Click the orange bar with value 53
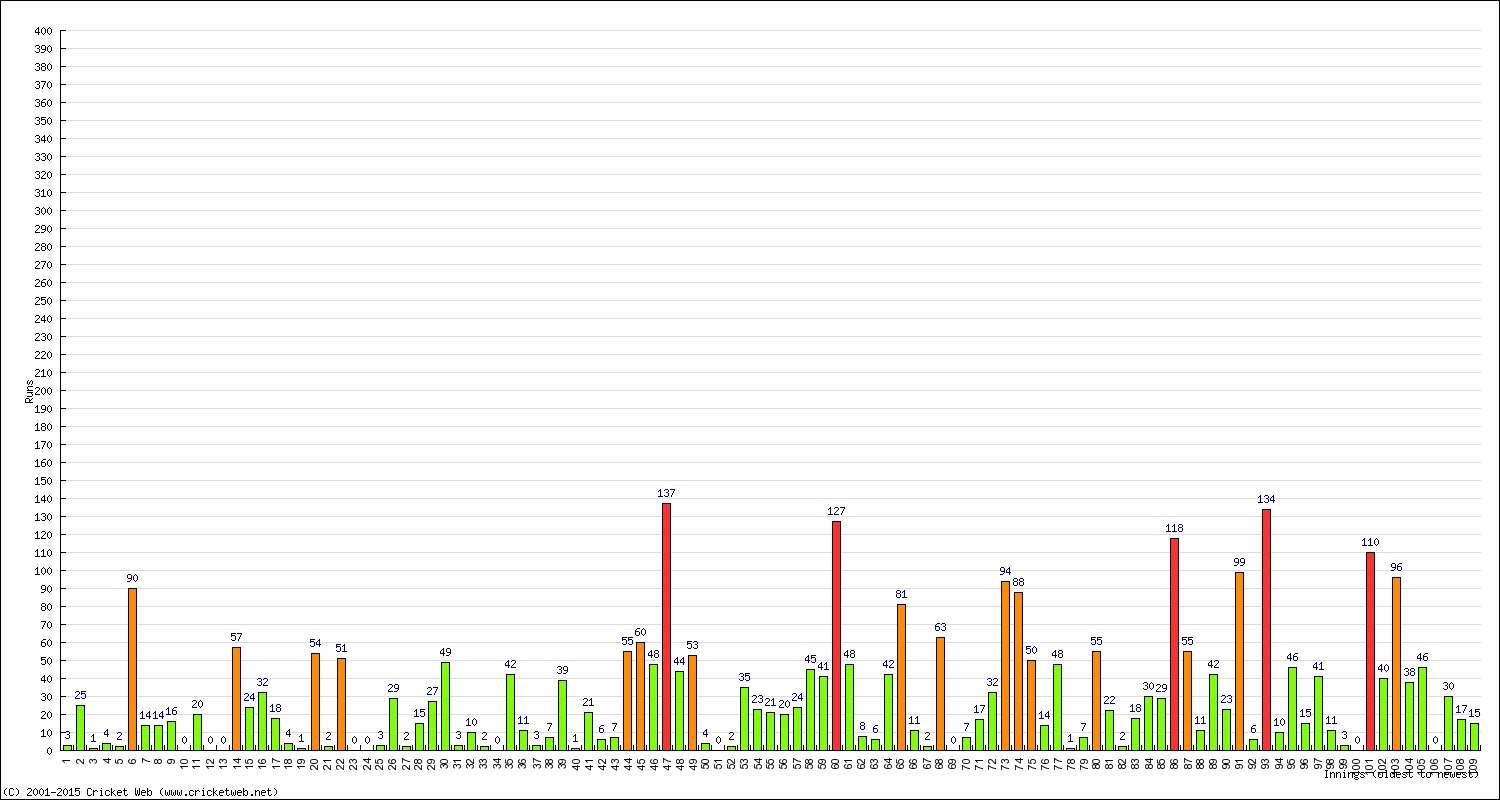The image size is (1500, 800). click(692, 702)
